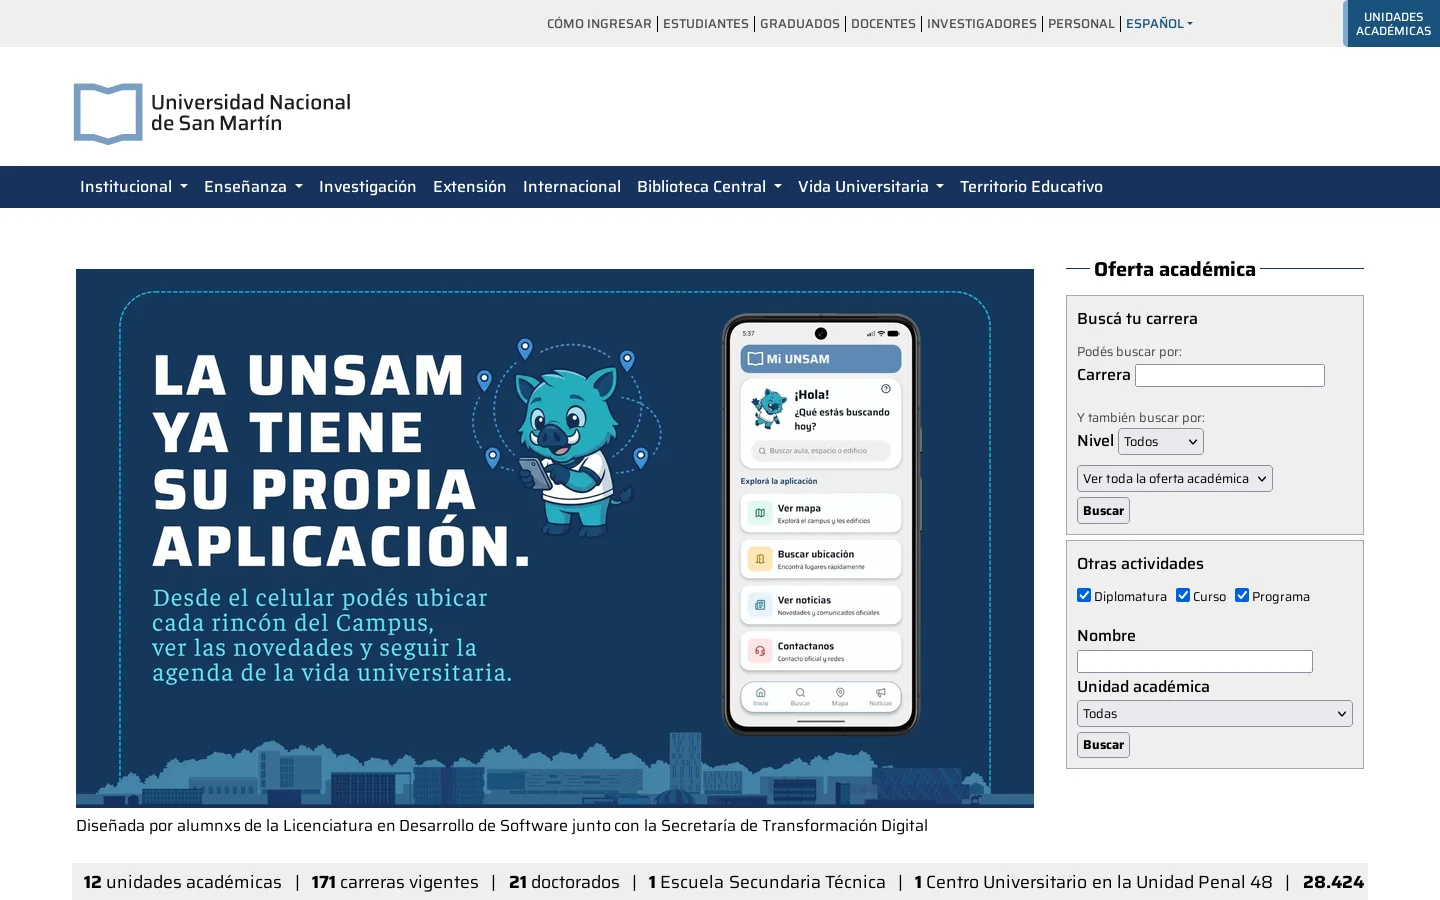Click the UNSAM app banner image
The height and width of the screenshot is (900, 1440).
pyautogui.click(x=555, y=538)
